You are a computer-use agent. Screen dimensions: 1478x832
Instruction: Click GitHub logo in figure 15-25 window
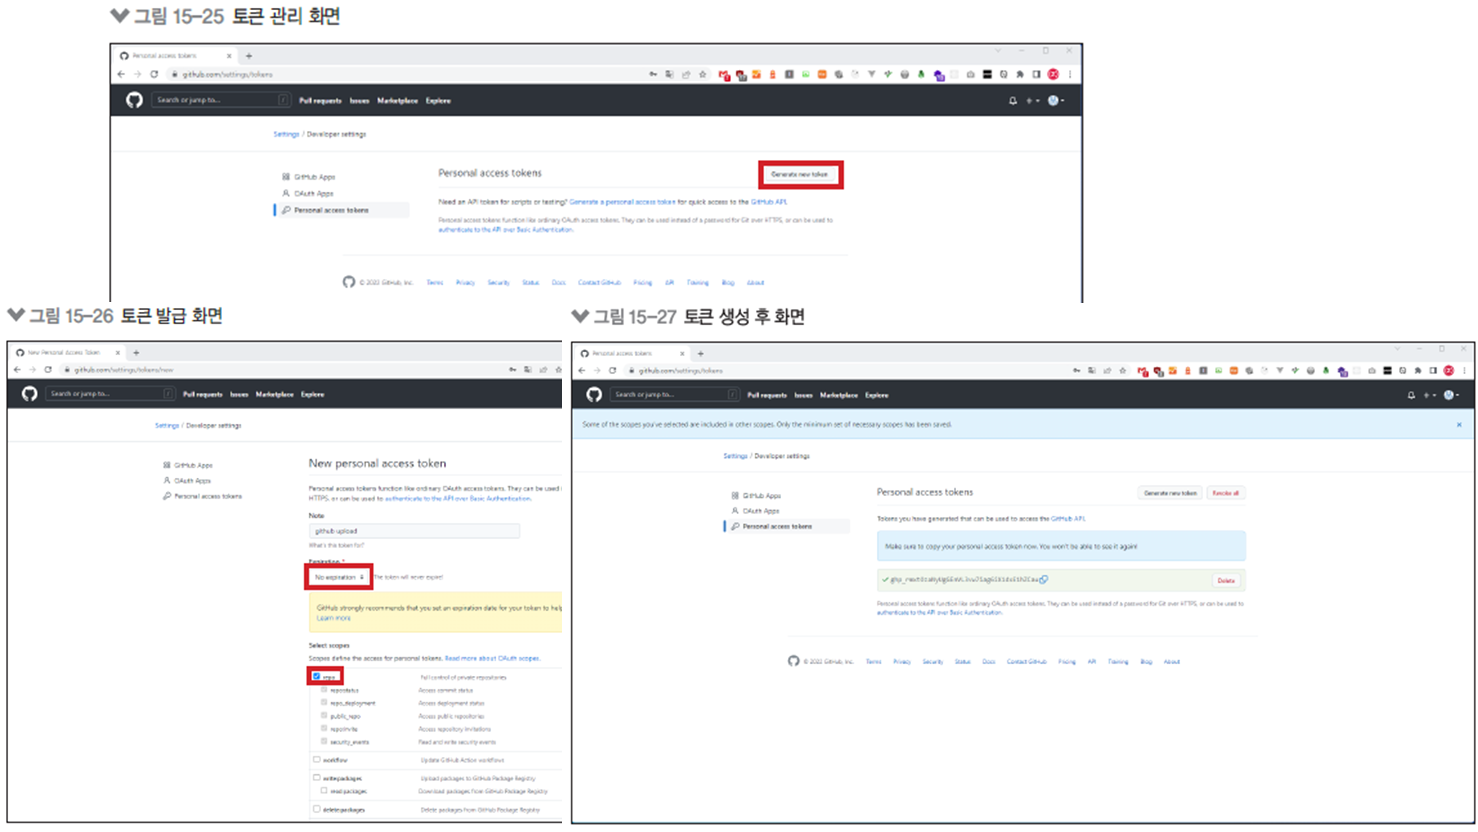tap(134, 100)
